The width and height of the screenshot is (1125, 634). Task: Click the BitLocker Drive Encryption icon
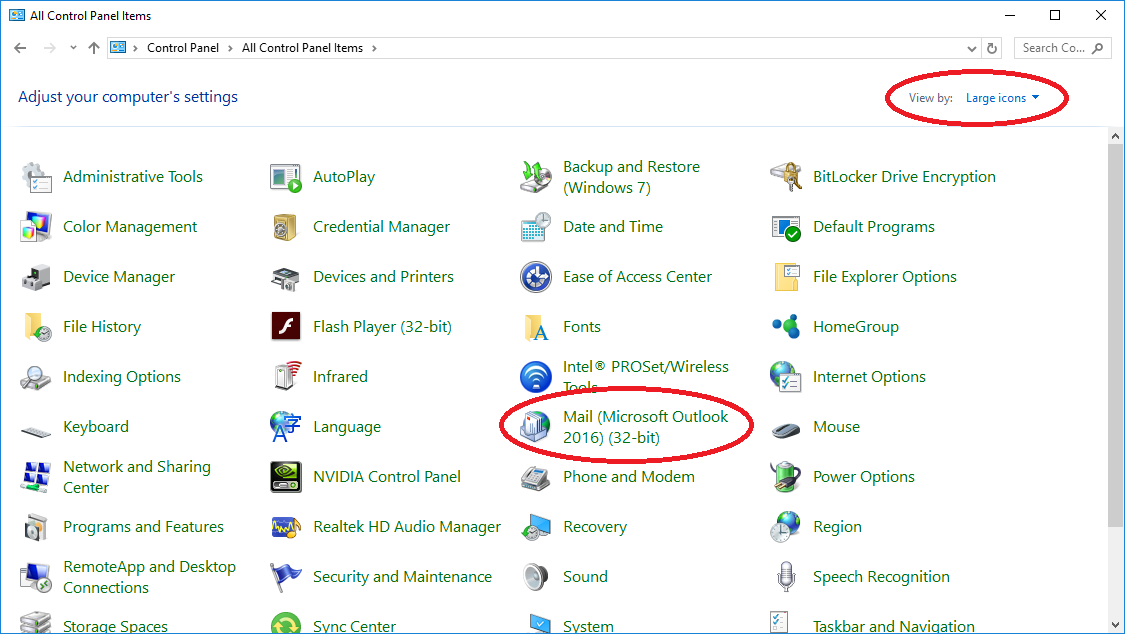coord(786,177)
